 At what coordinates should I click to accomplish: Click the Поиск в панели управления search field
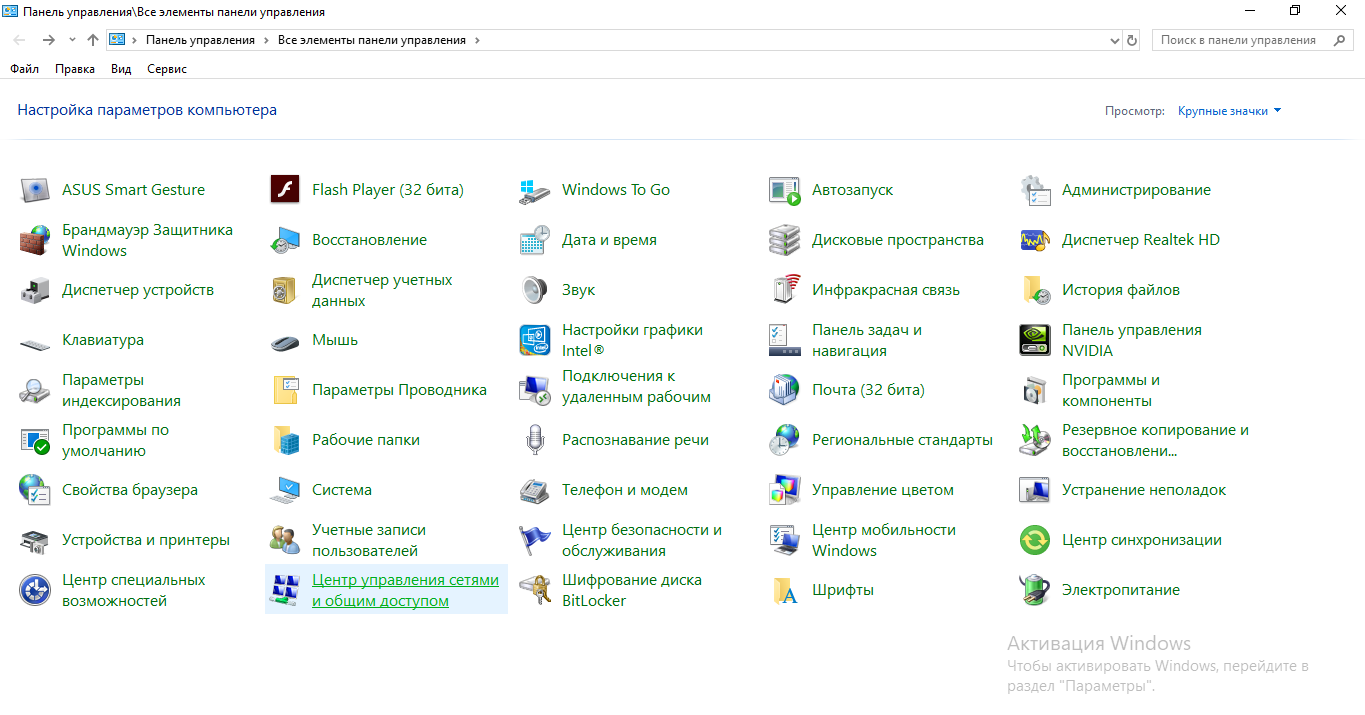coord(1238,40)
